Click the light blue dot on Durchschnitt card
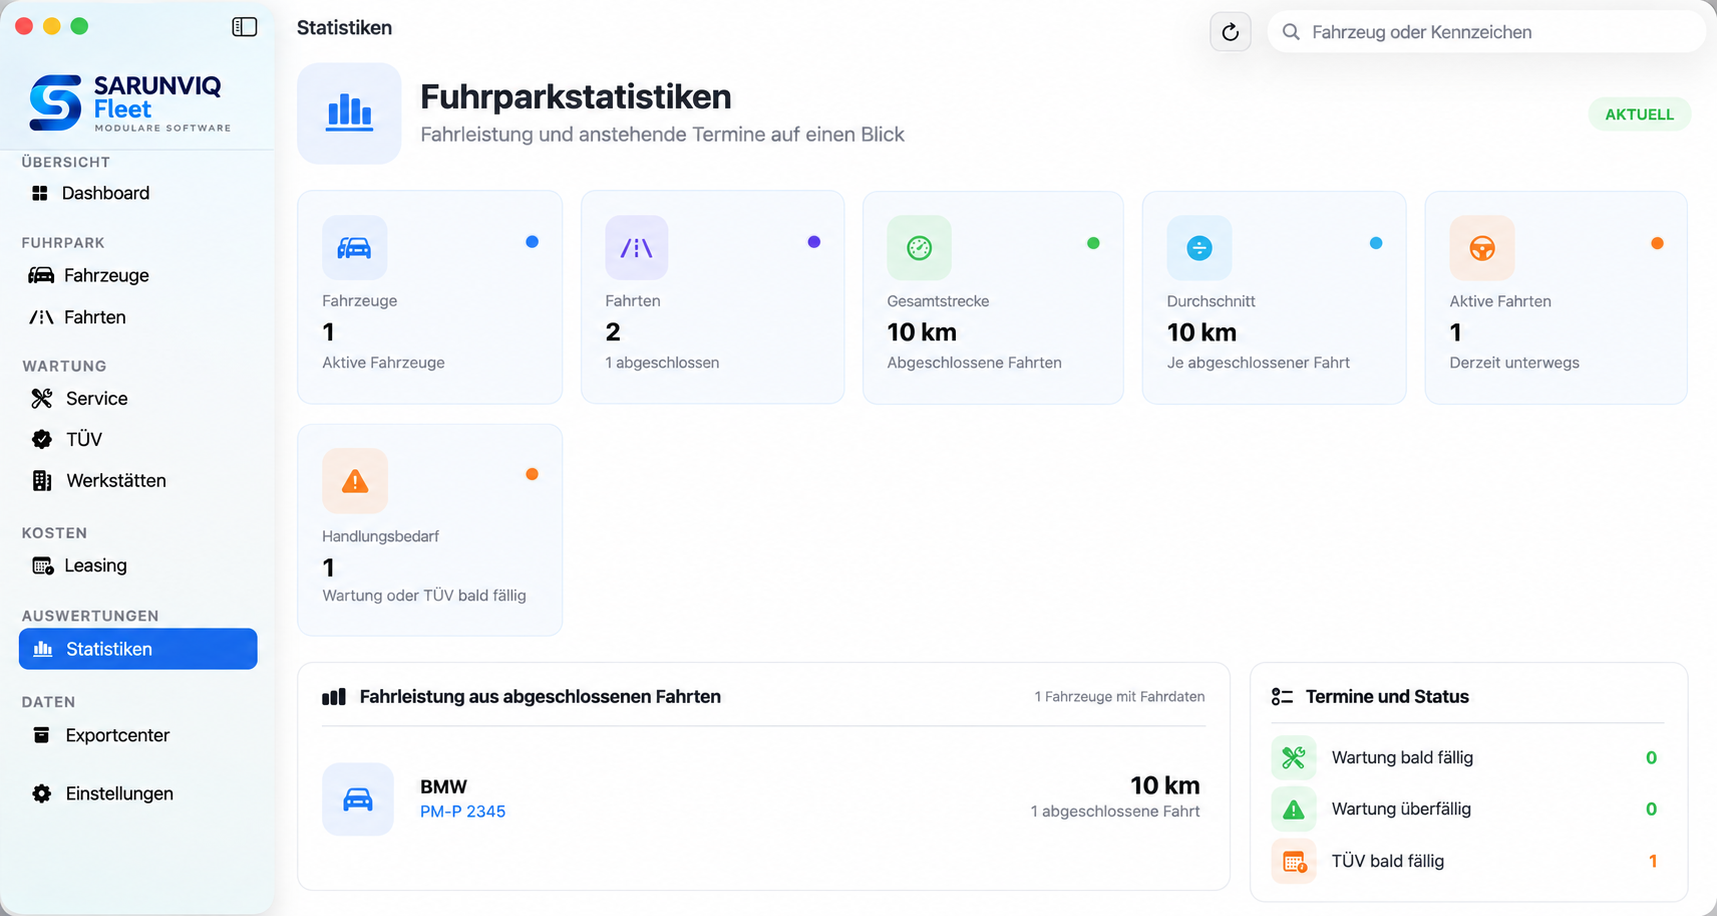 pyautogui.click(x=1376, y=243)
